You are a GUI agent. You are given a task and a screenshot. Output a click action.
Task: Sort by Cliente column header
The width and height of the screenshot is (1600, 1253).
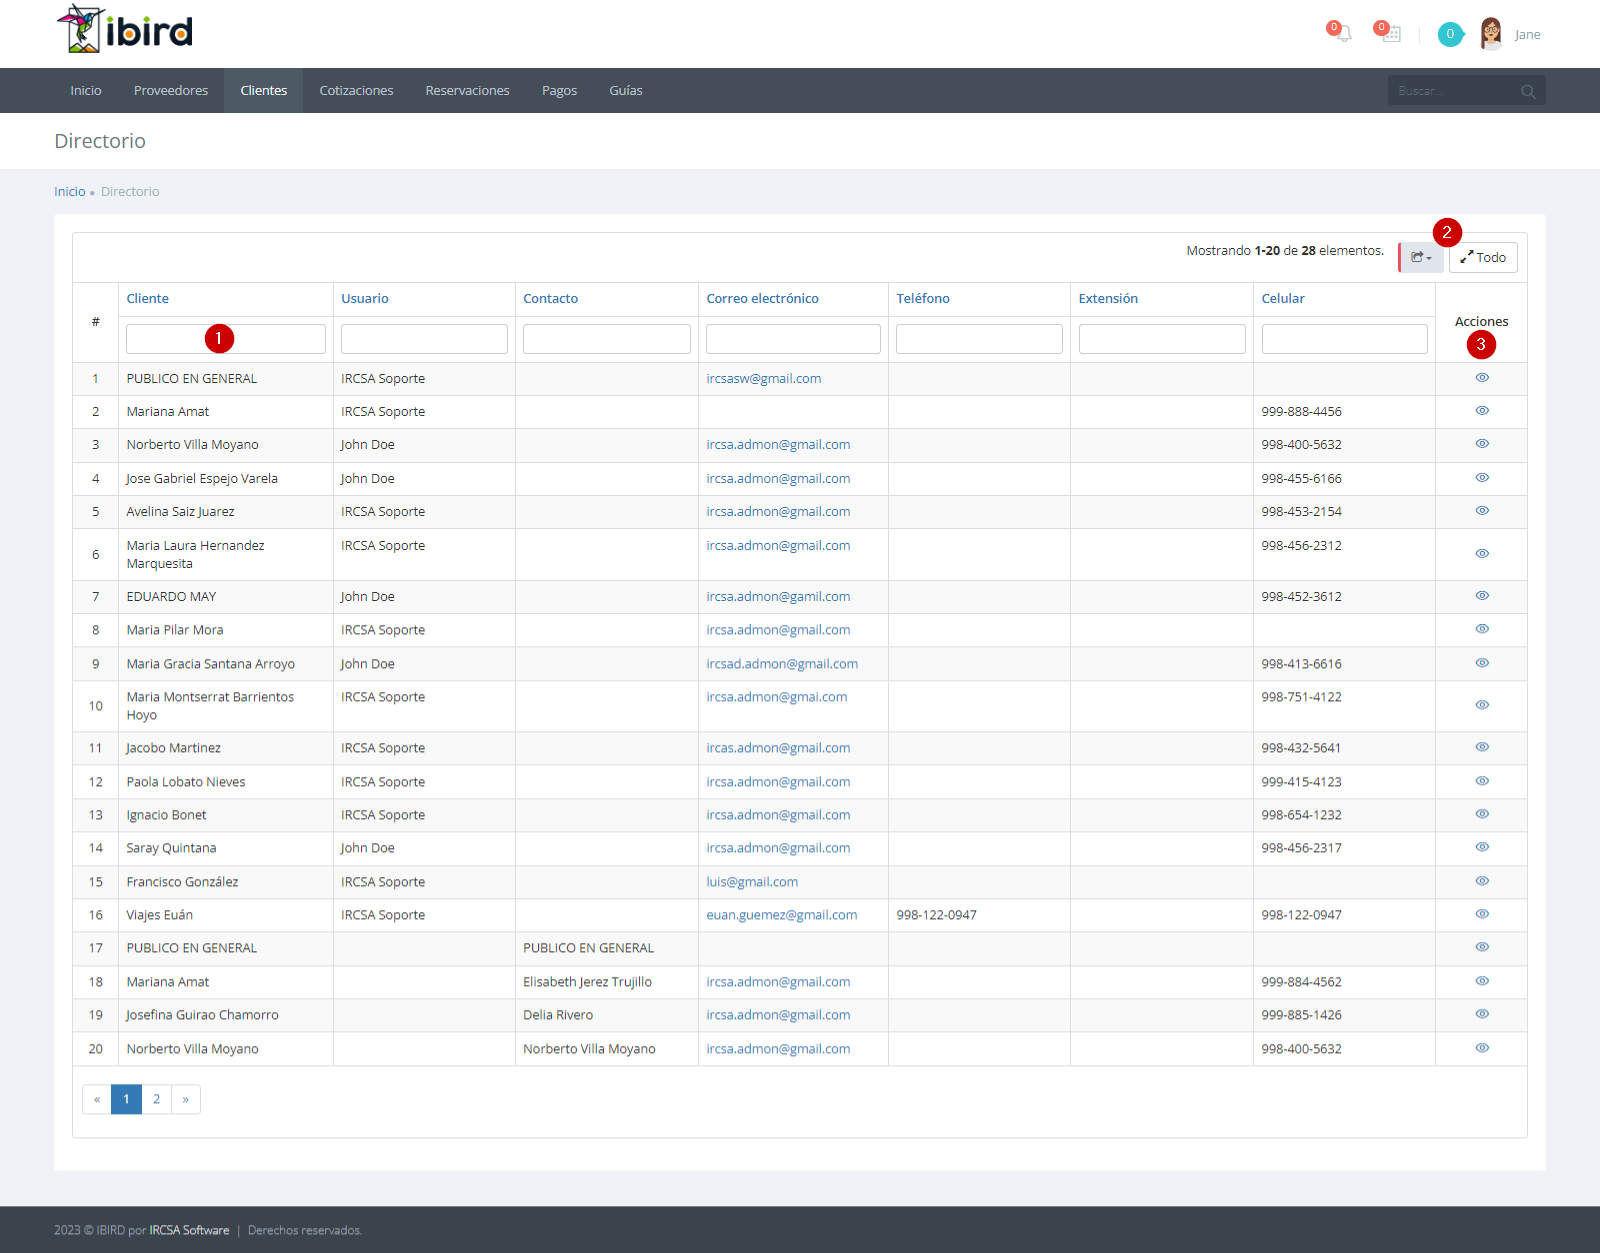tap(148, 299)
